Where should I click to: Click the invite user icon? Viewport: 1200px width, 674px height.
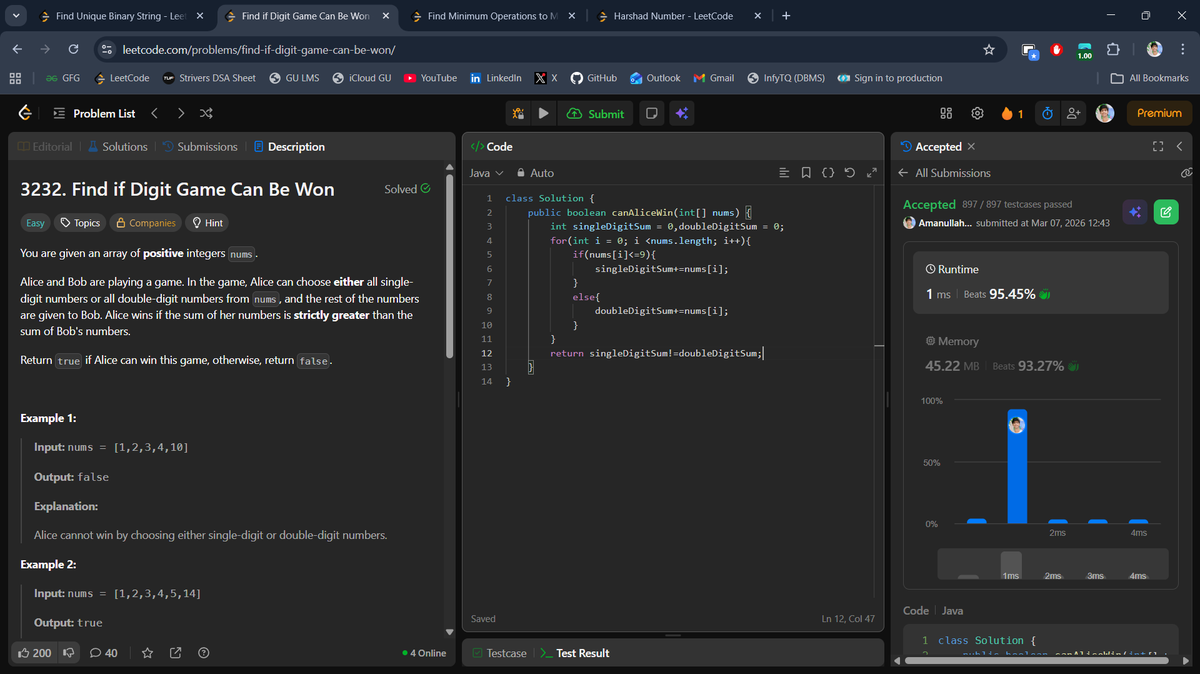tap(1074, 113)
